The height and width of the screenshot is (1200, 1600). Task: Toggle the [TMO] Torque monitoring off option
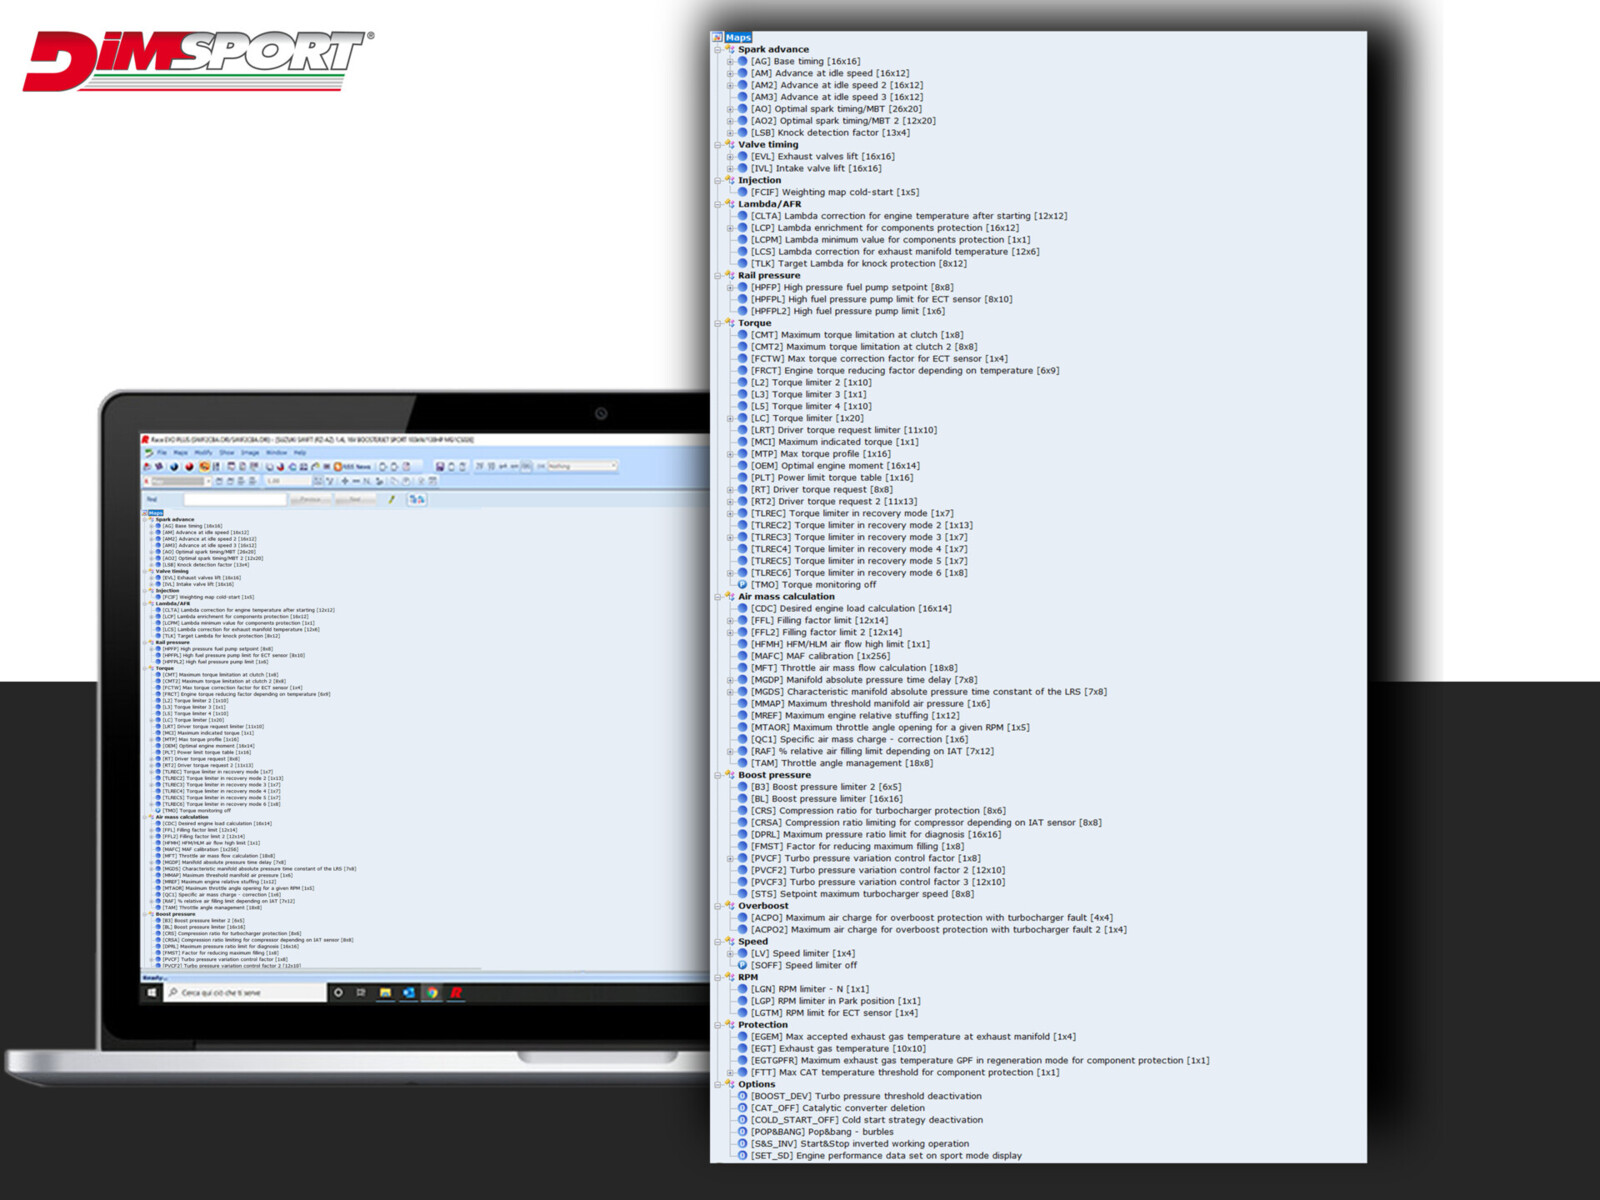[x=742, y=585]
